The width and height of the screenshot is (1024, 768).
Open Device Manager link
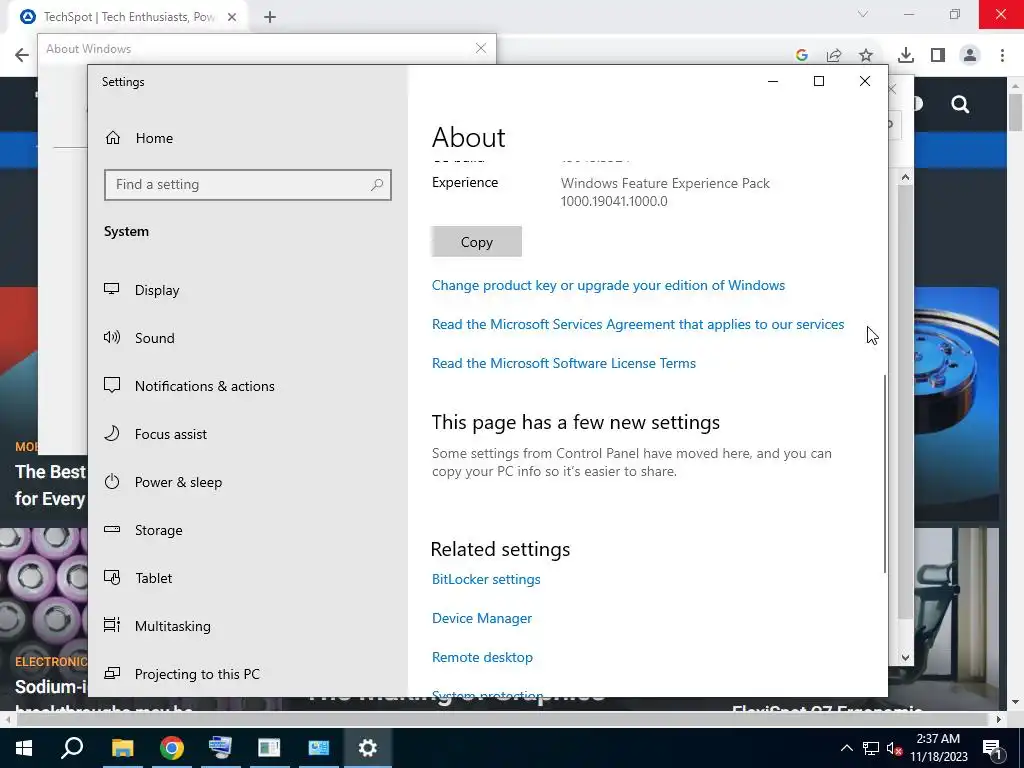coord(482,618)
